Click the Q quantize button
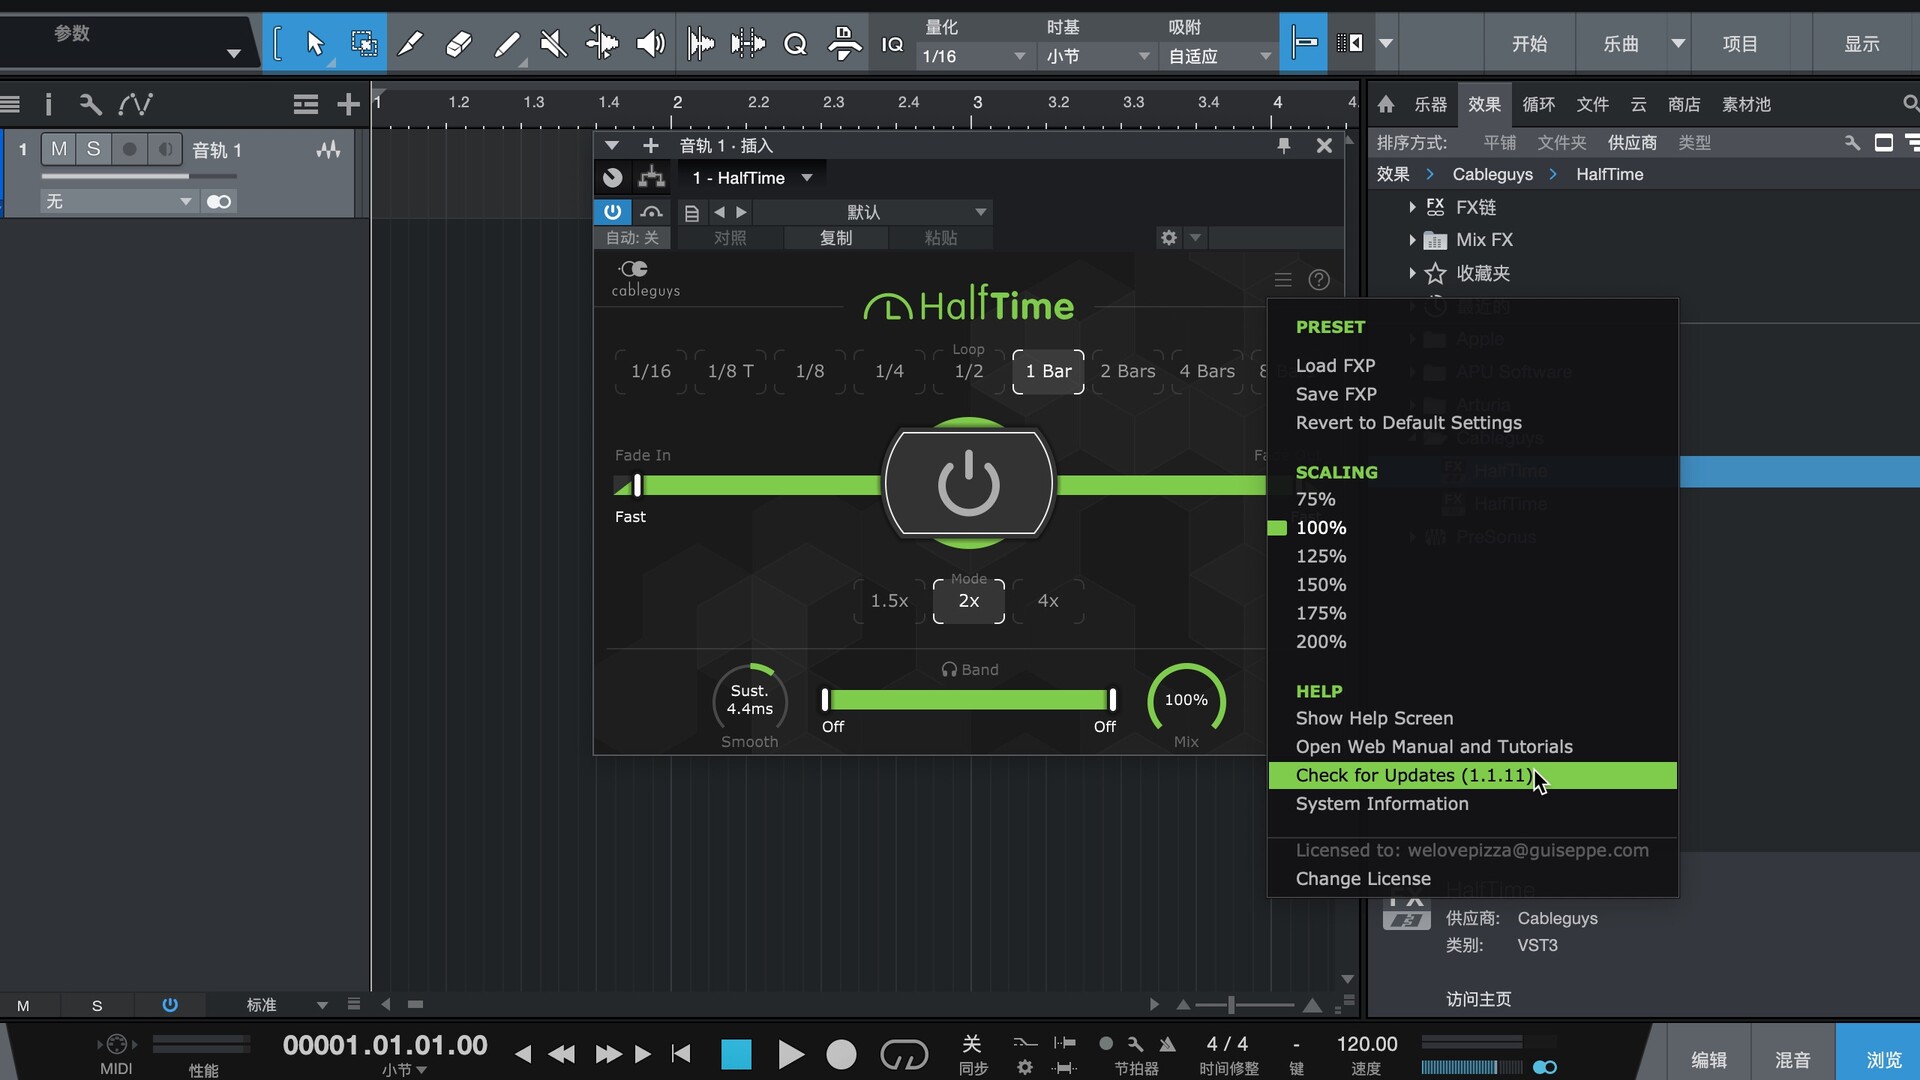This screenshot has height=1080, width=1920. click(795, 43)
